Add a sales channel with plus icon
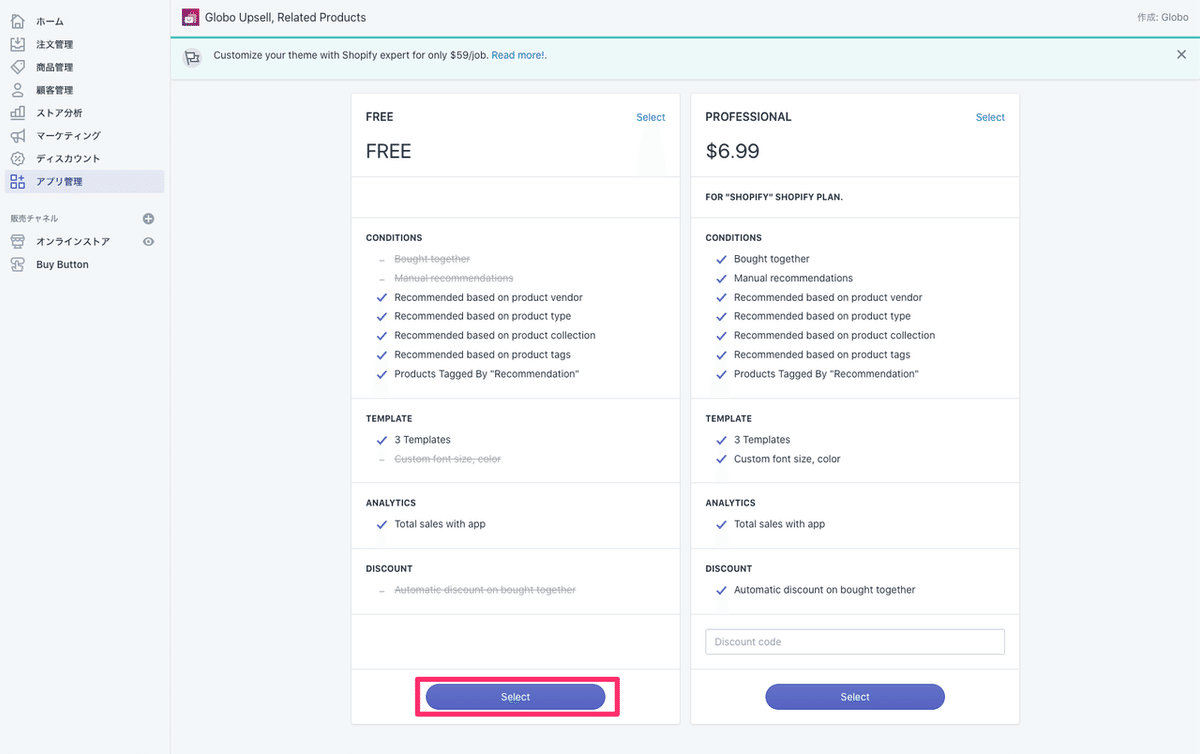This screenshot has width=1200, height=754. click(149, 219)
